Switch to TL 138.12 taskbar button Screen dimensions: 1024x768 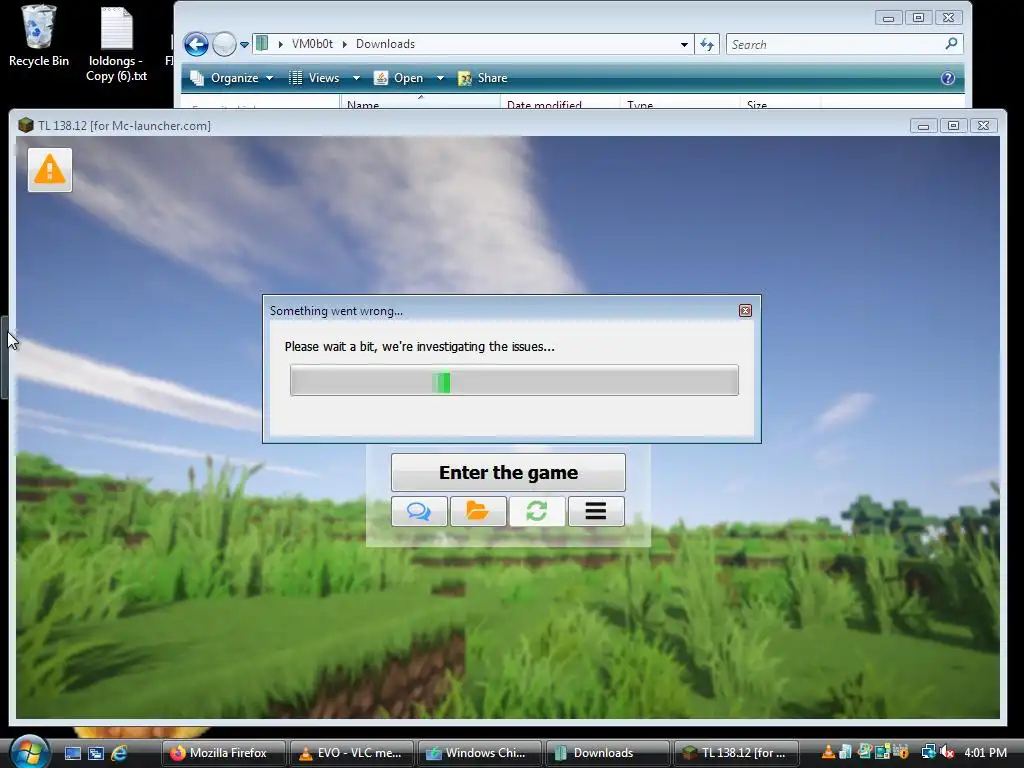736,753
